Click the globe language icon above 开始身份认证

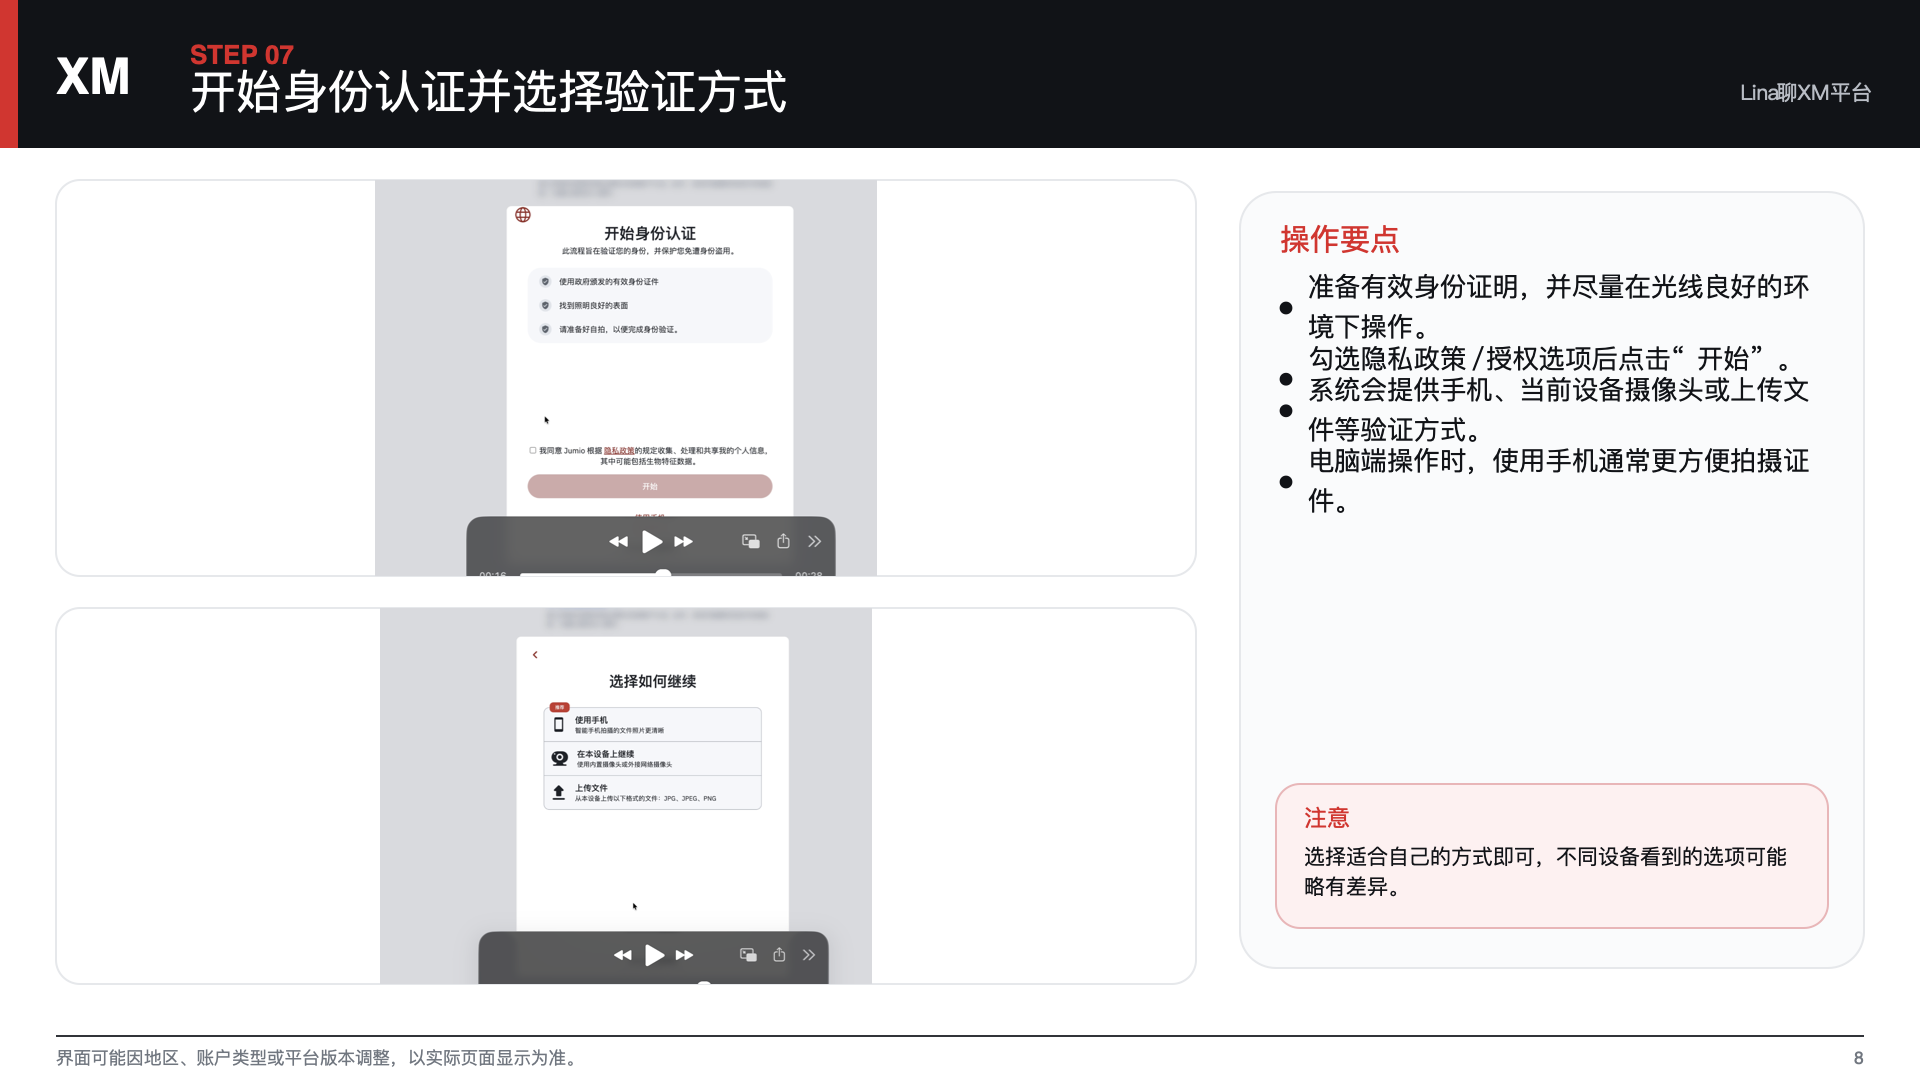(x=523, y=215)
